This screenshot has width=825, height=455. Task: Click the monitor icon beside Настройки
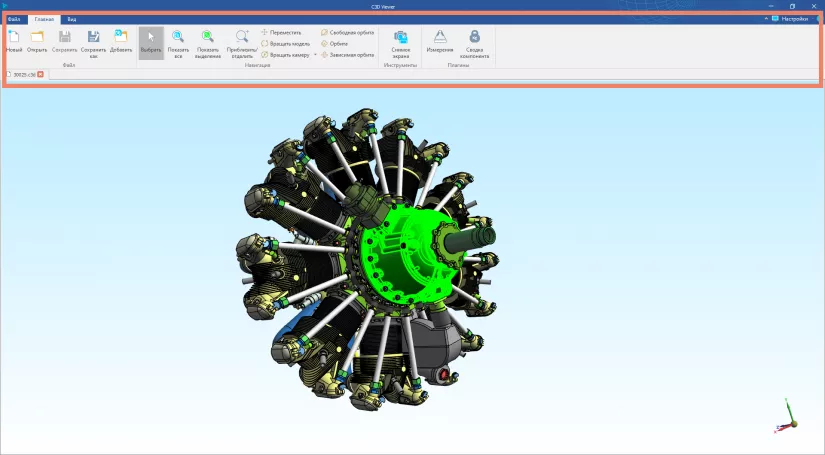[775, 19]
